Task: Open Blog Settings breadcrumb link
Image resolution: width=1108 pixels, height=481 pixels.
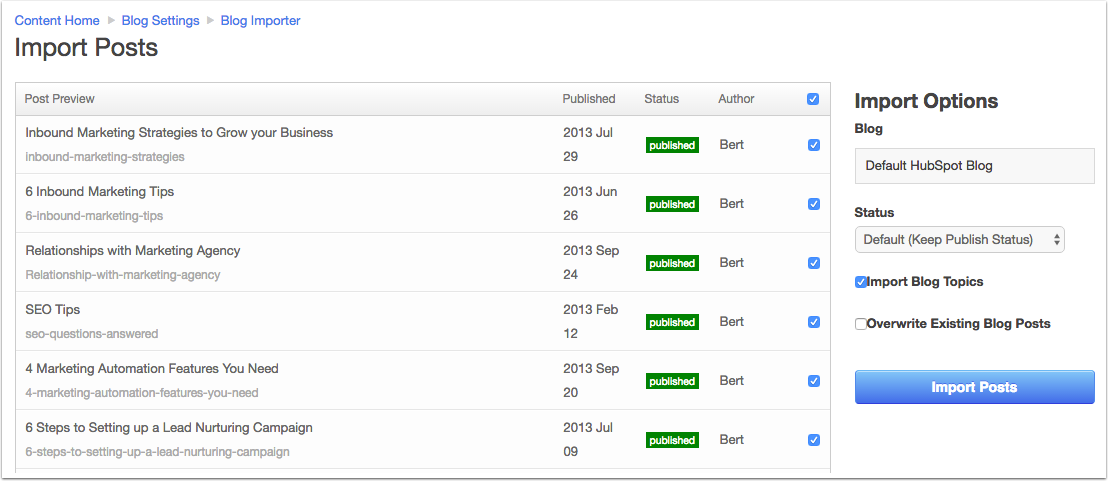Action: (x=160, y=20)
